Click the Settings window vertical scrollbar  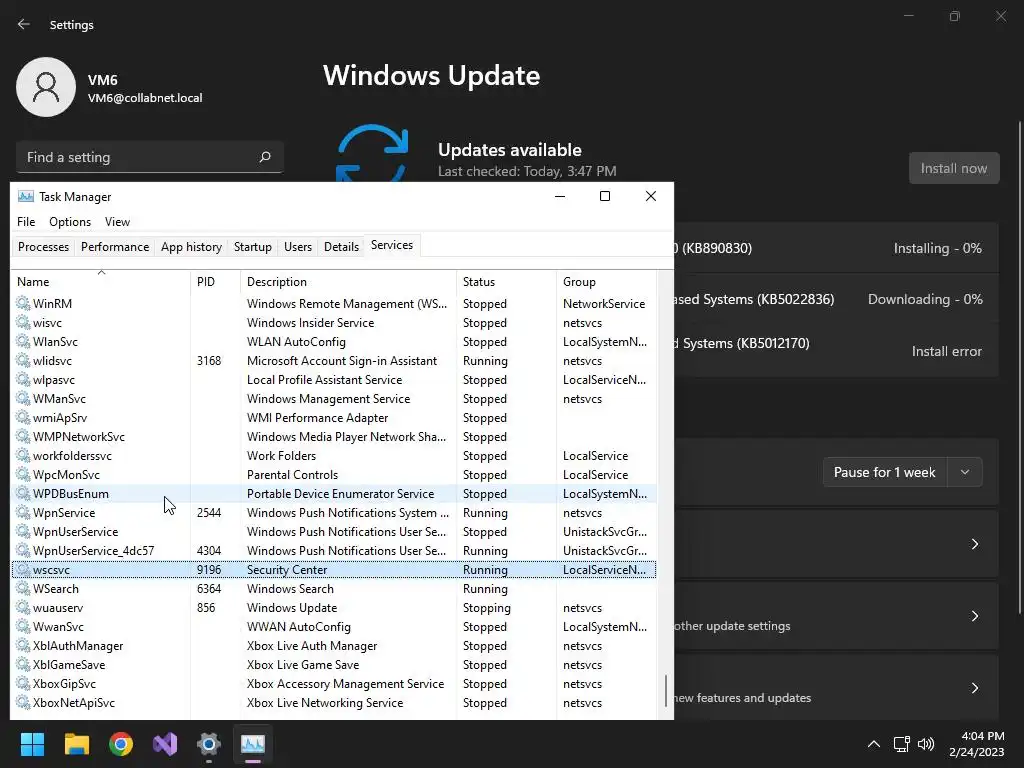click(x=1019, y=367)
